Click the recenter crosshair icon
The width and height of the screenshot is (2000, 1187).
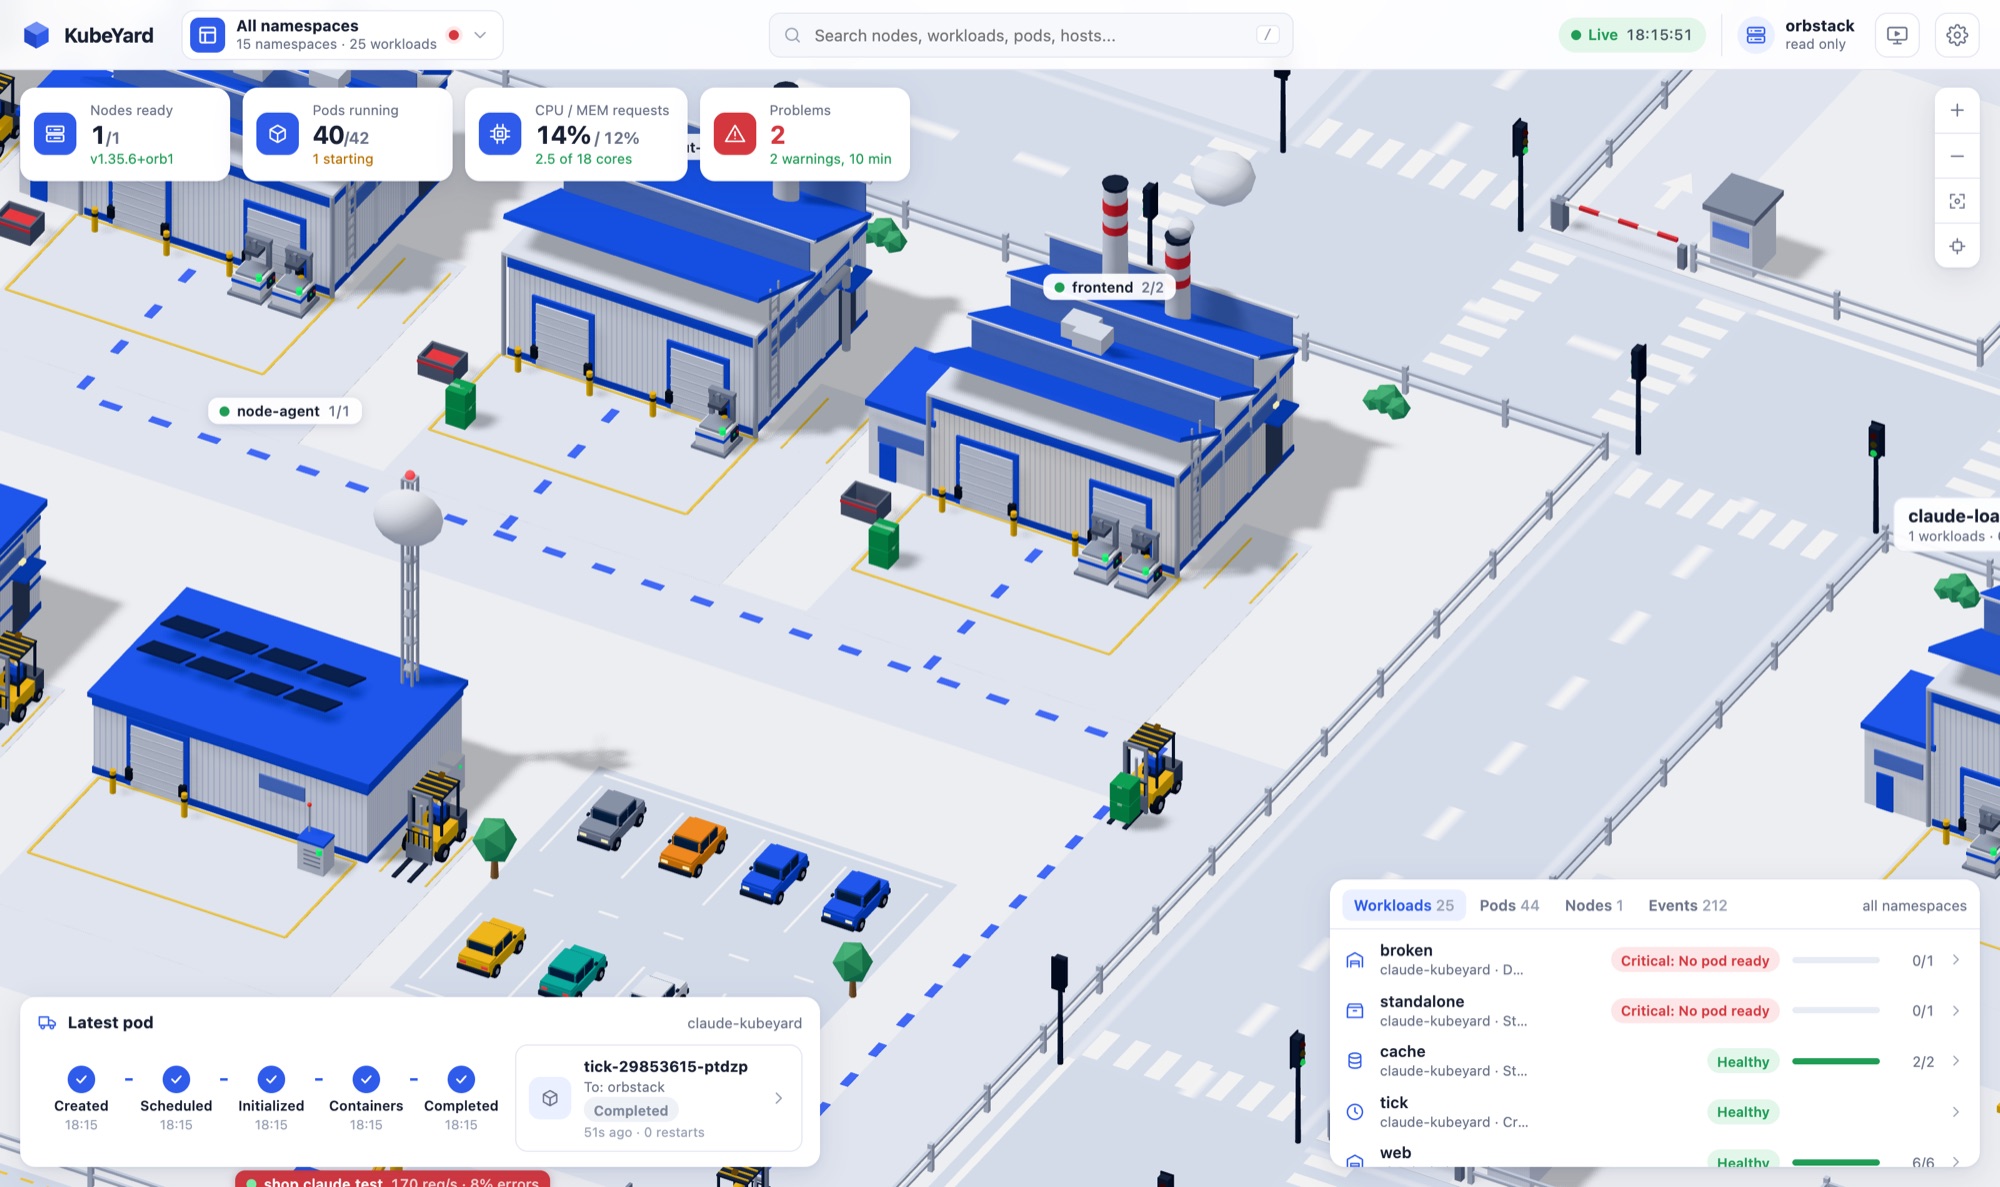pyautogui.click(x=1957, y=246)
